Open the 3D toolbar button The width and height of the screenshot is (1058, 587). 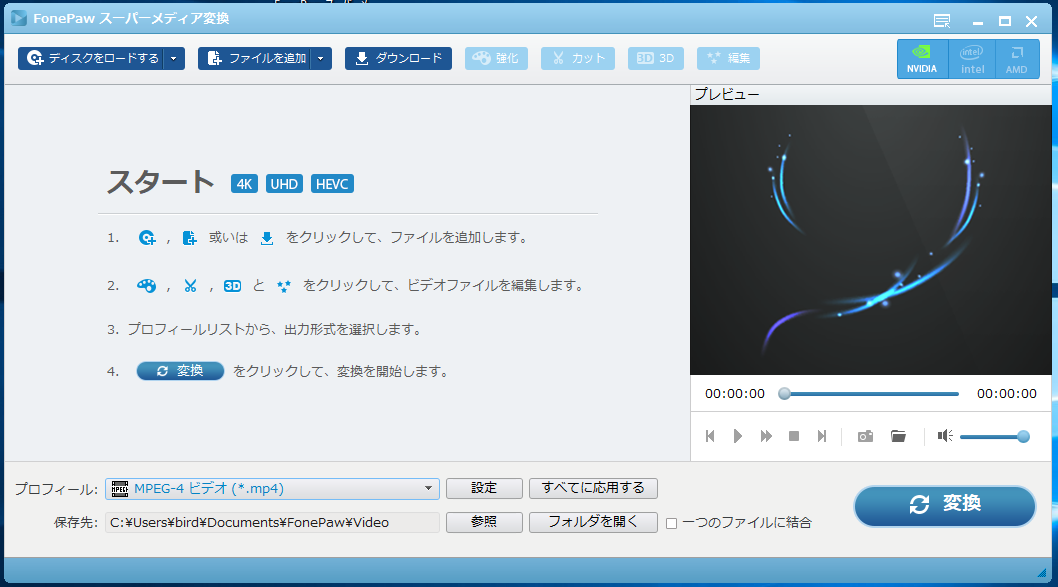tap(655, 59)
